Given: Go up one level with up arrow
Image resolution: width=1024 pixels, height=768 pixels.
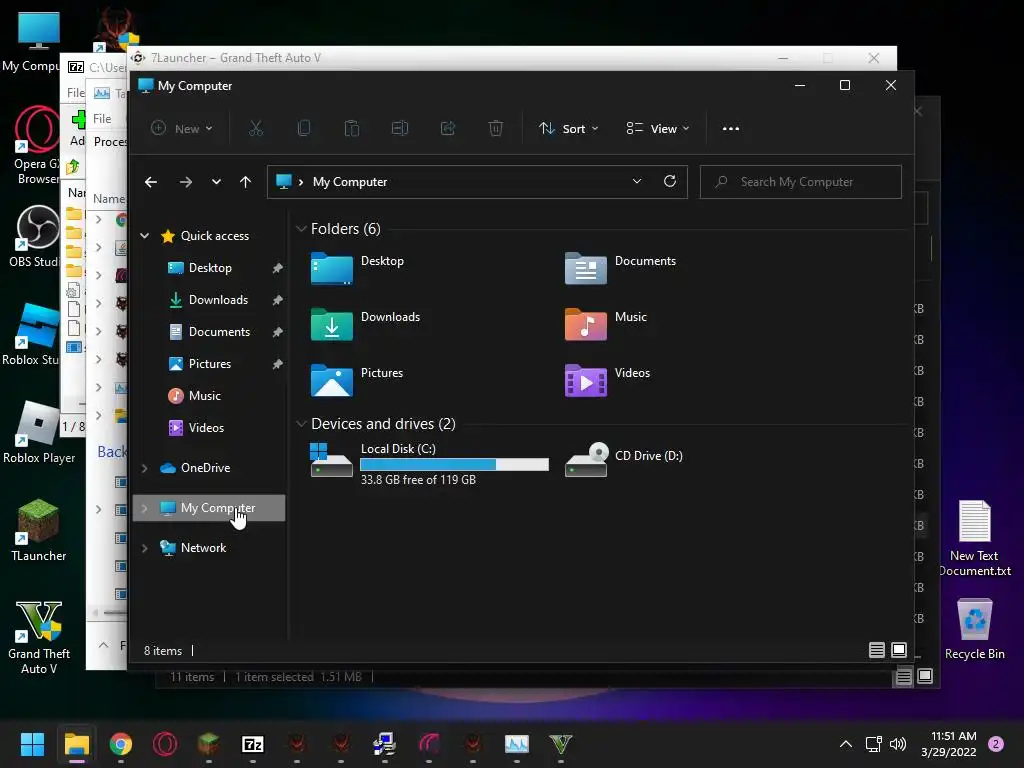Looking at the screenshot, I should pyautogui.click(x=246, y=182).
